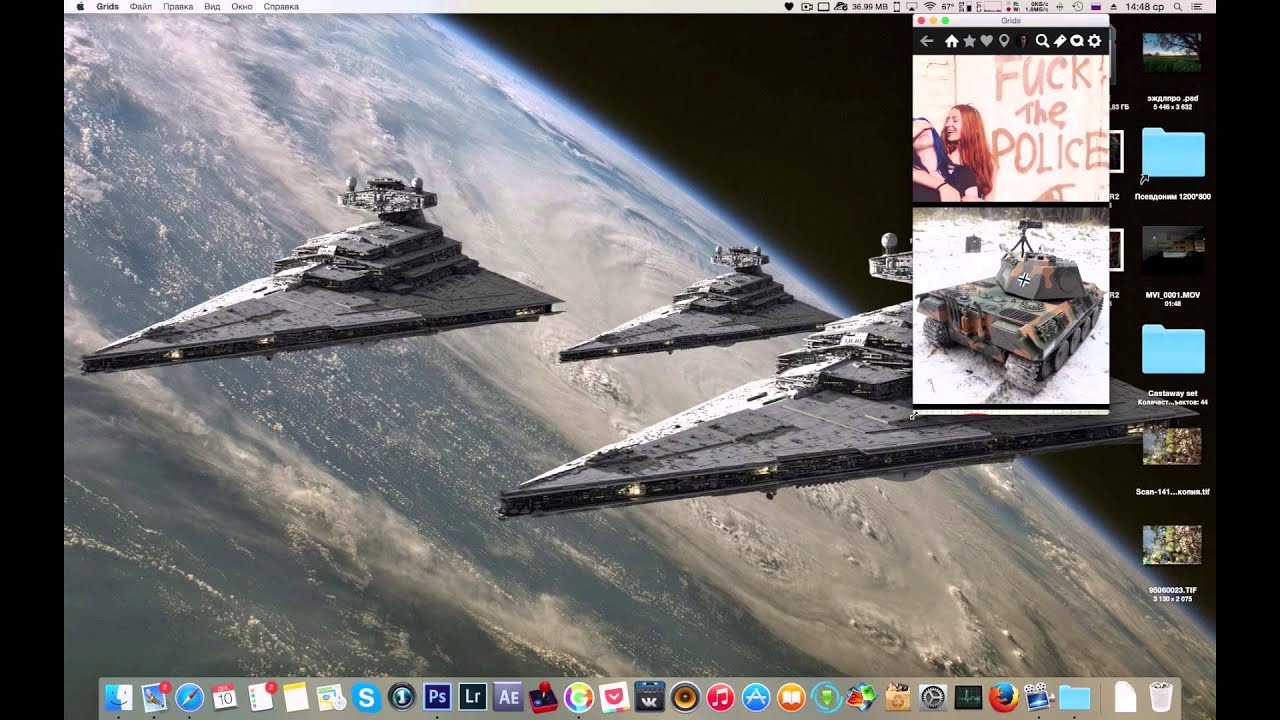Open the Trash in the Dock
This screenshot has height=720, width=1280.
pyautogui.click(x=1160, y=697)
